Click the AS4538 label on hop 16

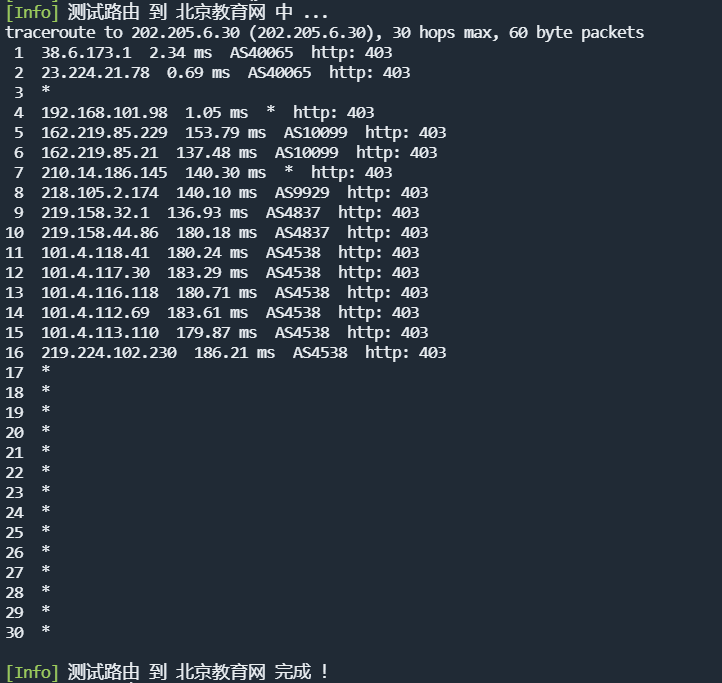point(320,353)
